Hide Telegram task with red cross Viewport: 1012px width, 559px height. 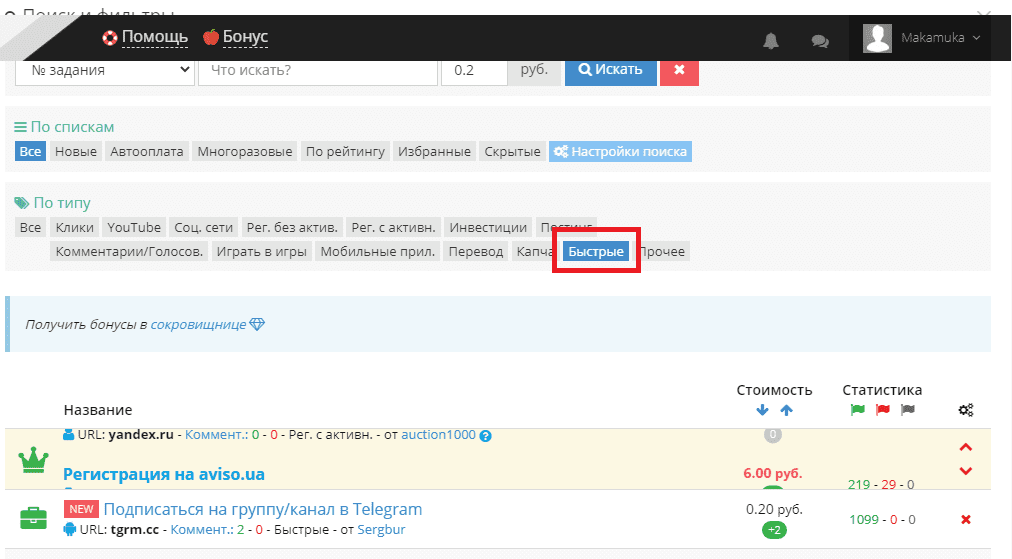click(965, 519)
